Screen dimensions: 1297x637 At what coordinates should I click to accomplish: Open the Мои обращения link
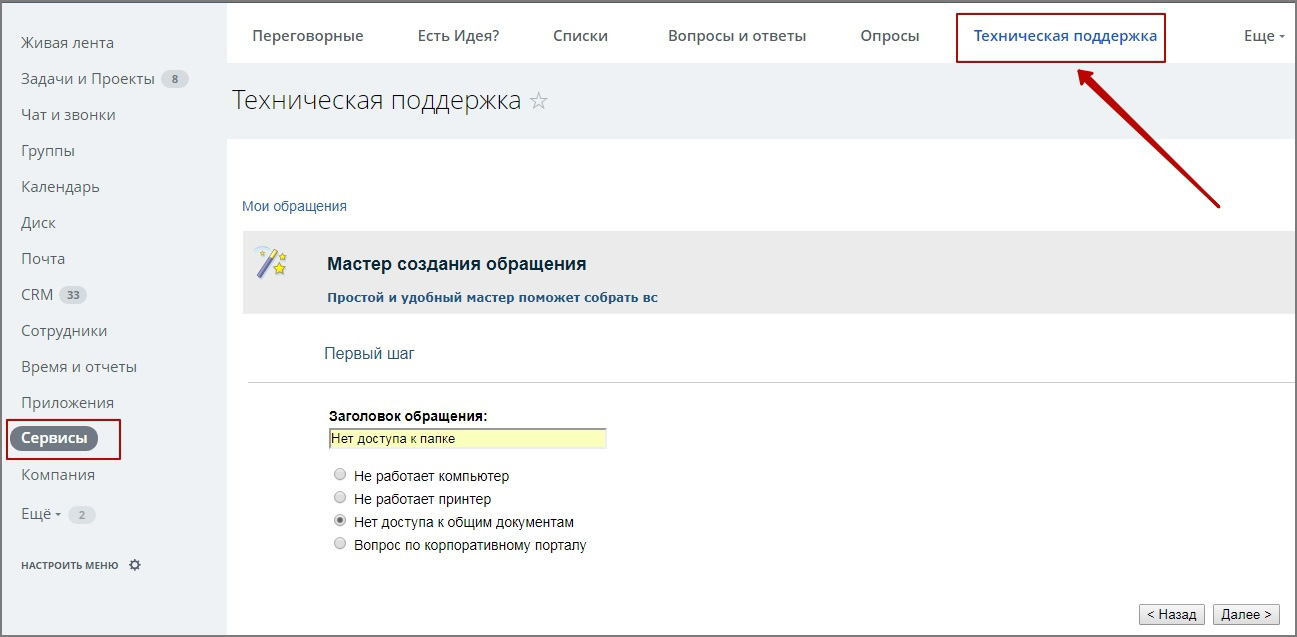(294, 206)
